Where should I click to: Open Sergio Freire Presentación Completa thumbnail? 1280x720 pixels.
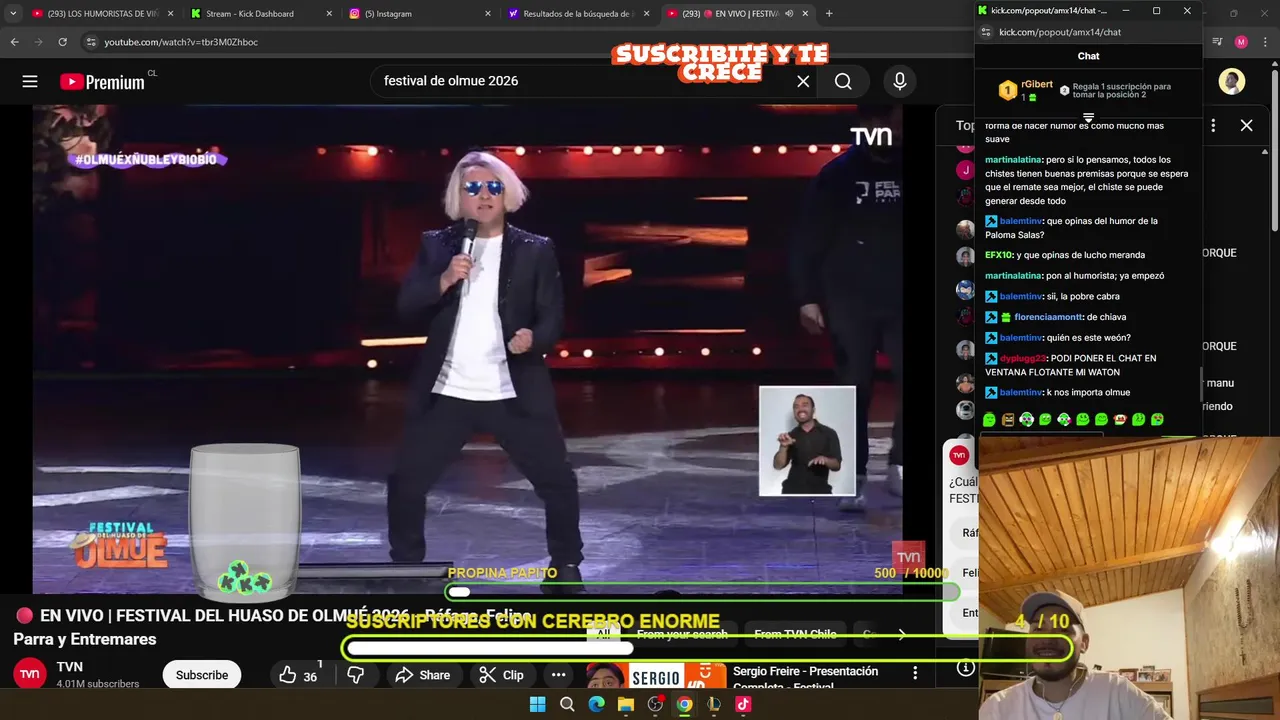655,678
